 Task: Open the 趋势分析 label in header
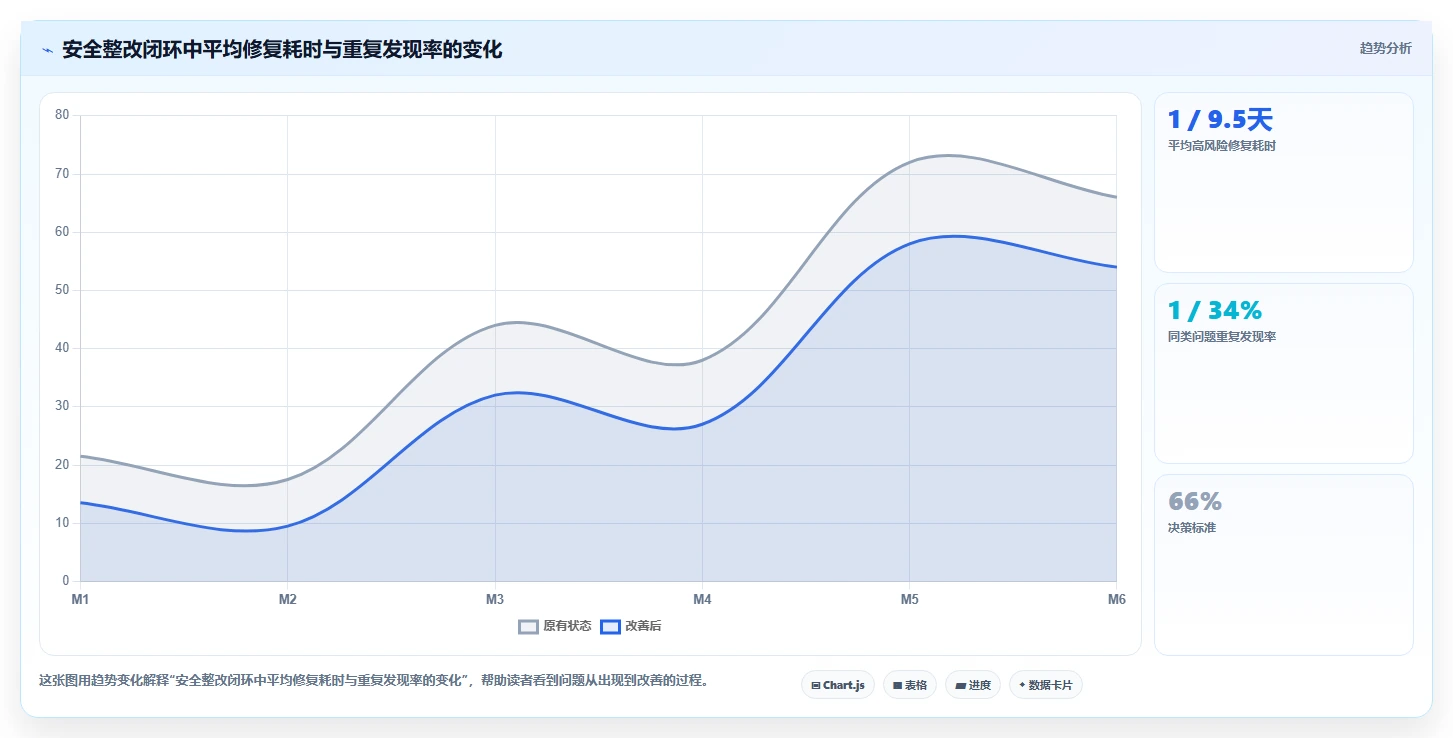[x=1385, y=48]
